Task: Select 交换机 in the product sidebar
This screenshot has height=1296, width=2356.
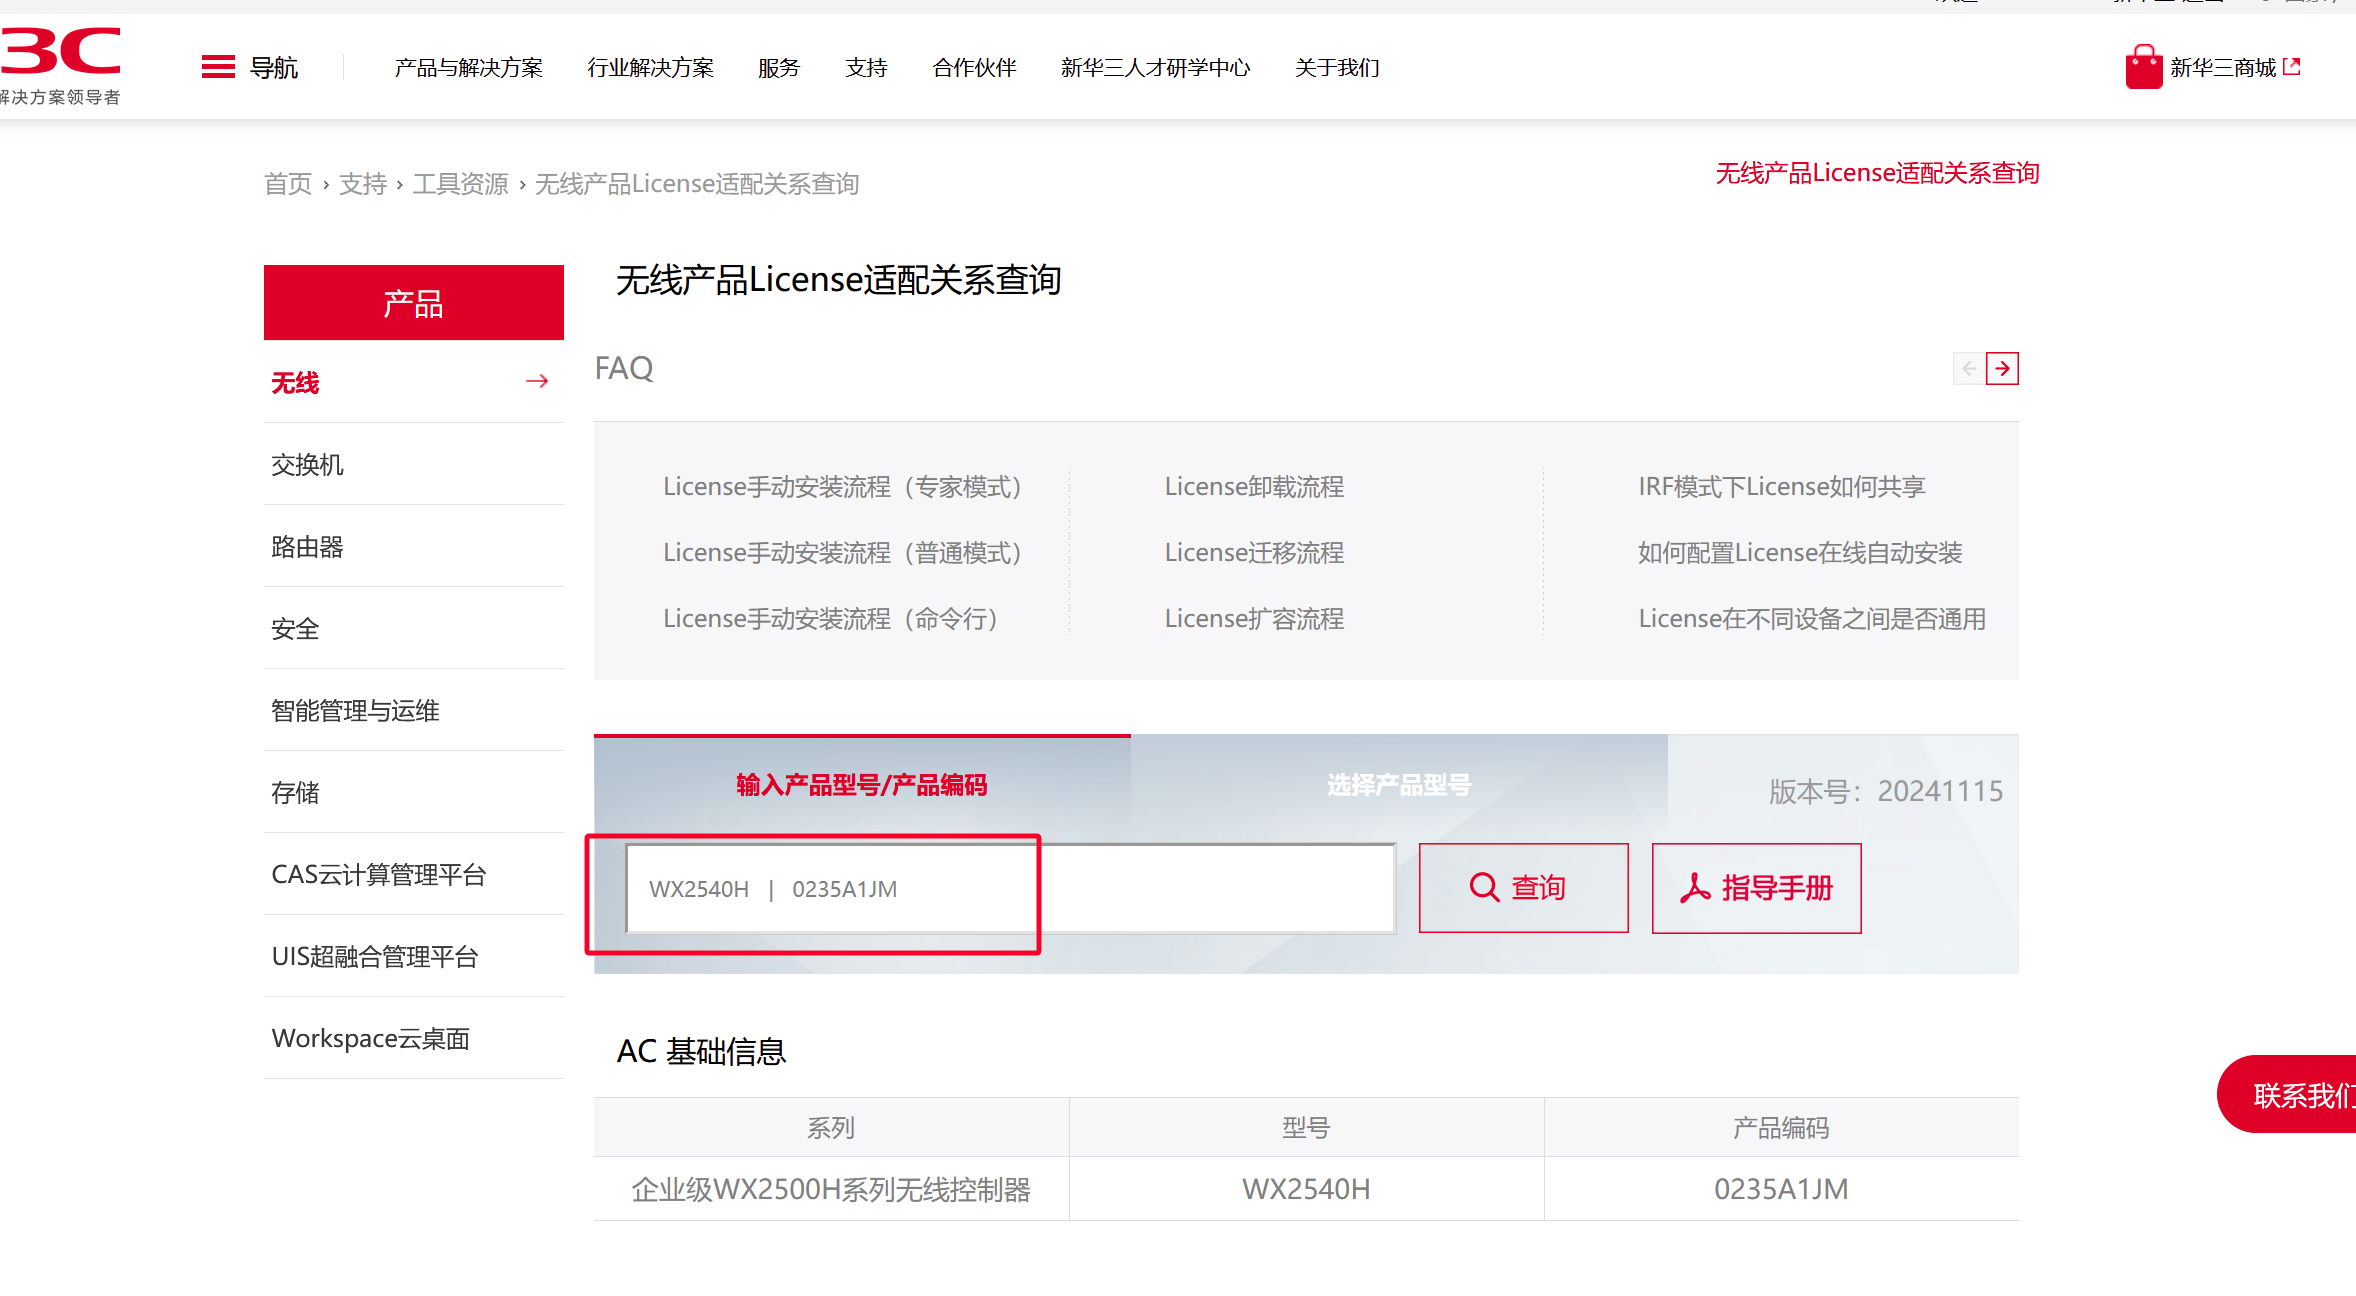Action: click(x=307, y=465)
